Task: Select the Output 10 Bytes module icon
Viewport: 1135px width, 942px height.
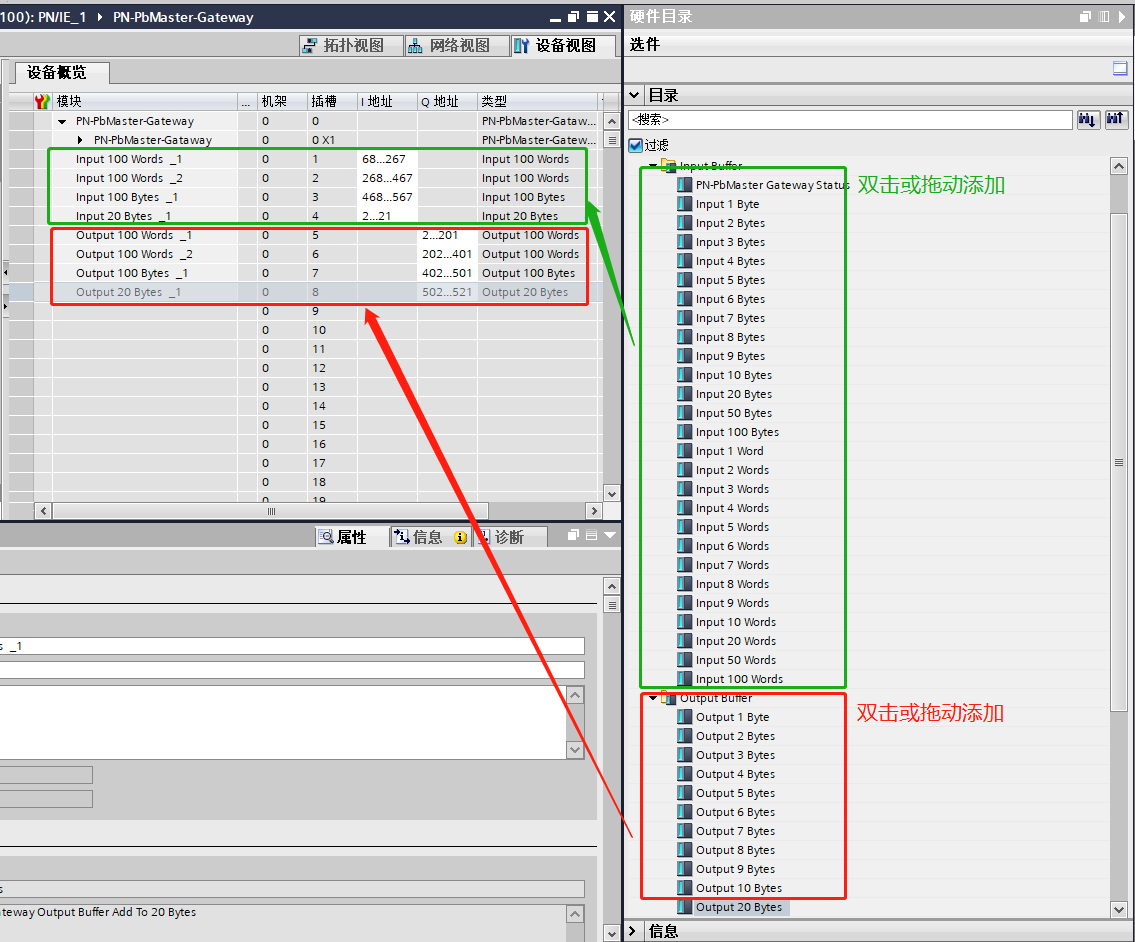Action: click(x=685, y=888)
